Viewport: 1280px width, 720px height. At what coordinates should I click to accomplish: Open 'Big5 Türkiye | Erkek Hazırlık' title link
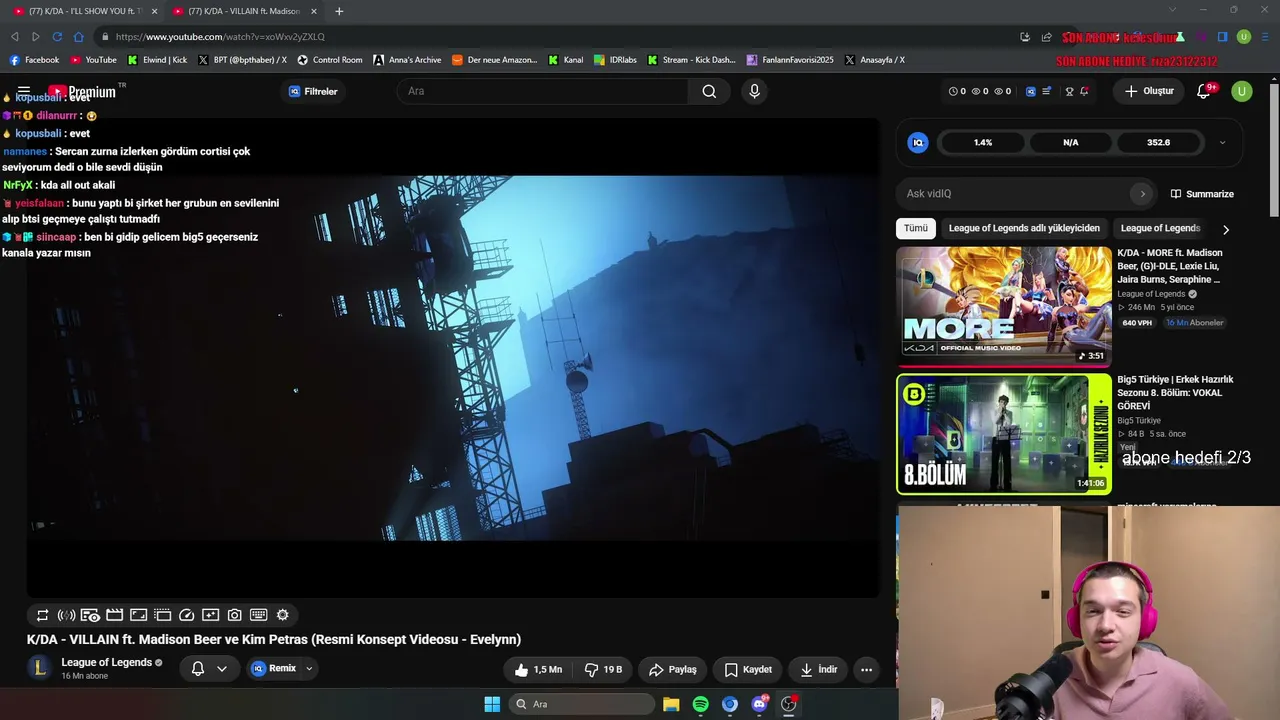[1175, 393]
